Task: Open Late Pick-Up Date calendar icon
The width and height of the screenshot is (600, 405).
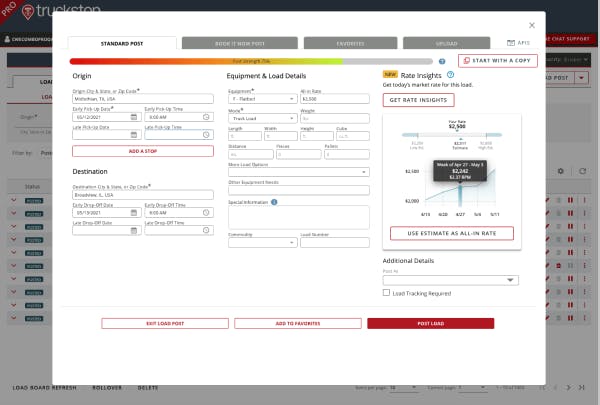Action: (x=135, y=134)
